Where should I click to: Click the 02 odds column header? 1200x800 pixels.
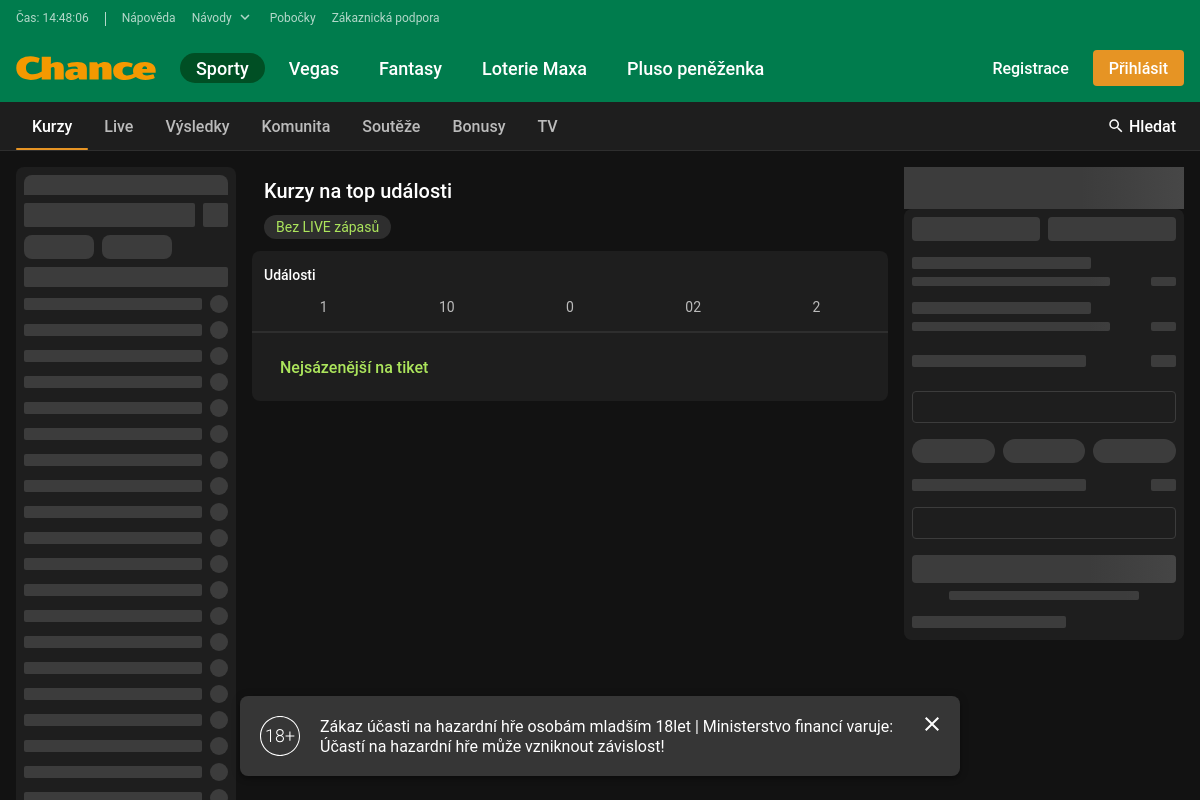693,307
